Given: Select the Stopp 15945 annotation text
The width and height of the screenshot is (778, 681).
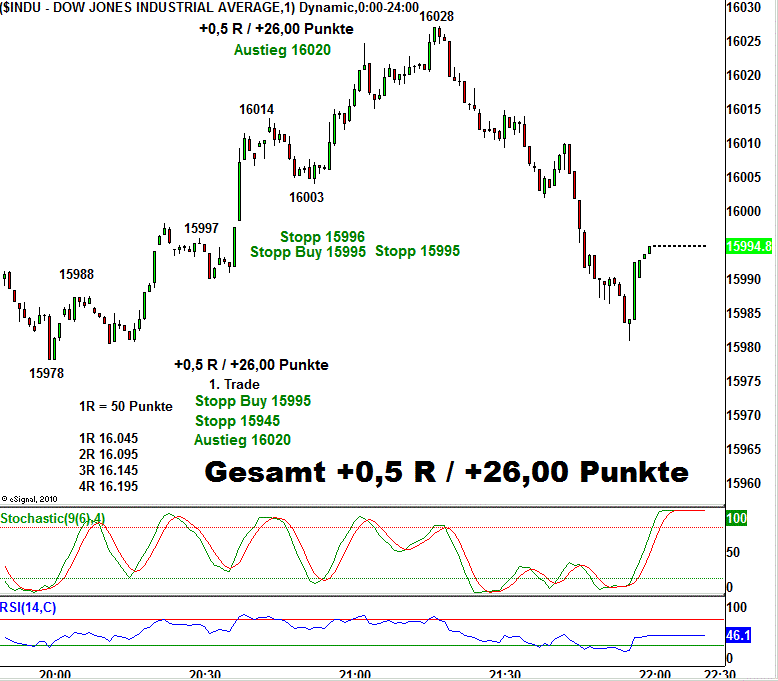Looking at the screenshot, I should 237,421.
